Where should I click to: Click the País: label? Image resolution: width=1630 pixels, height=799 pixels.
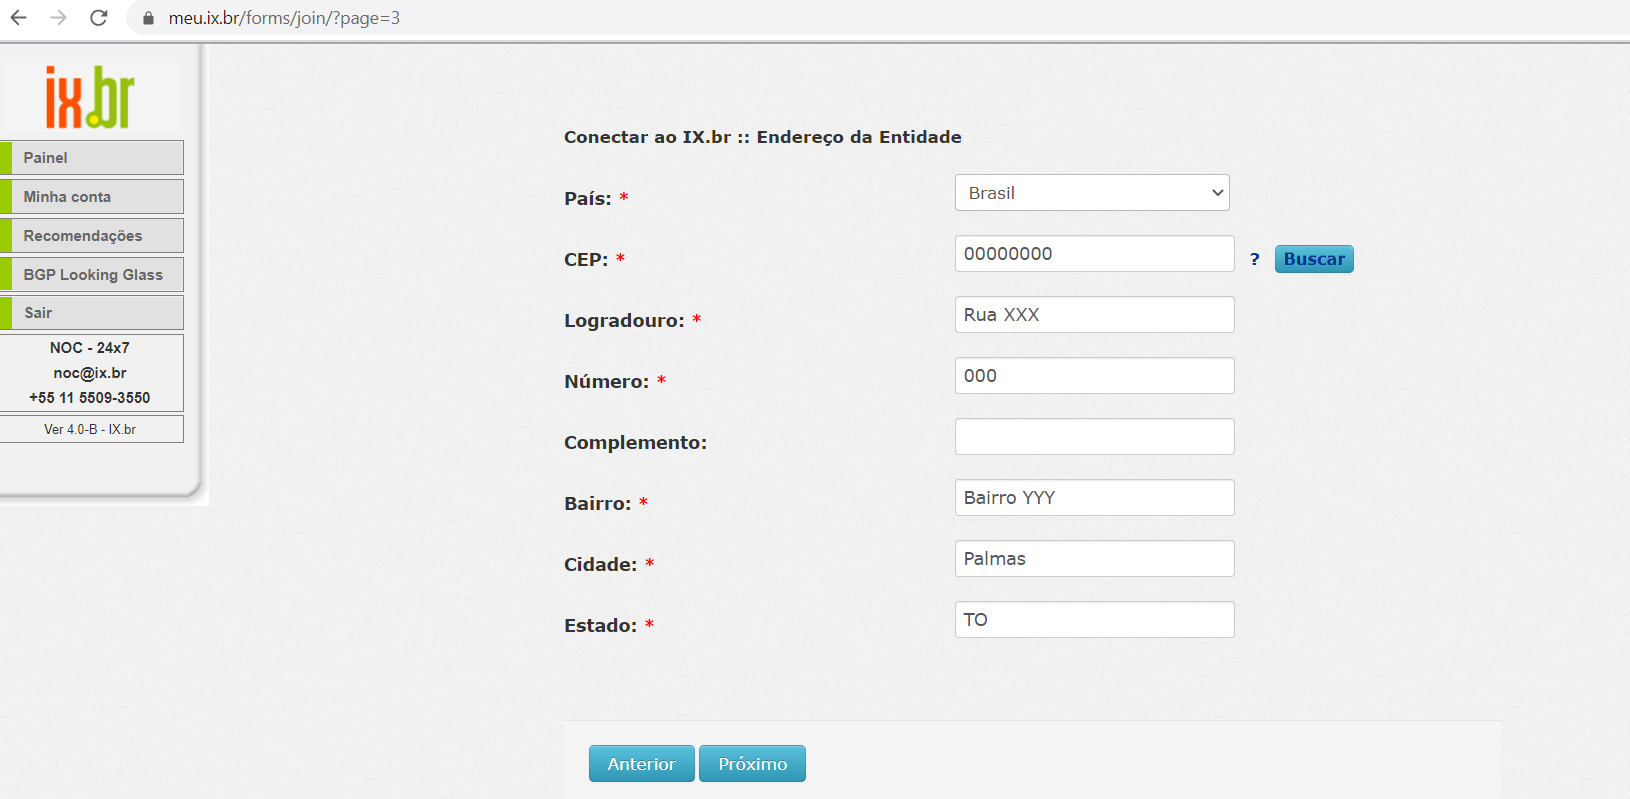point(588,199)
